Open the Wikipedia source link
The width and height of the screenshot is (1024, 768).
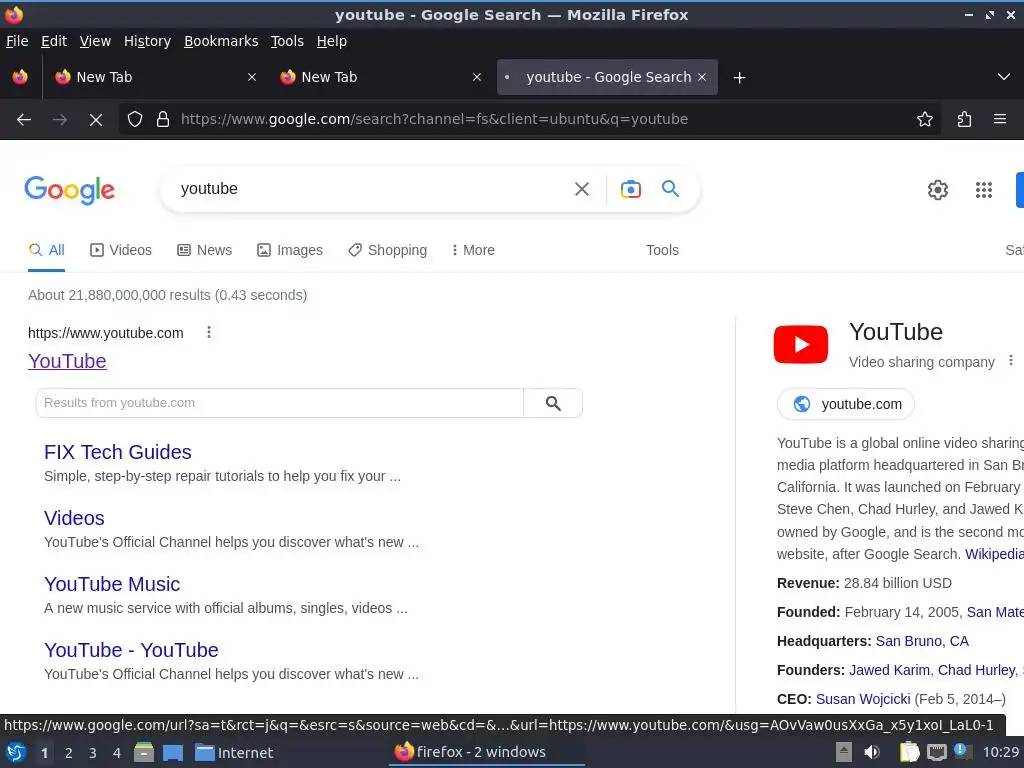(x=995, y=554)
